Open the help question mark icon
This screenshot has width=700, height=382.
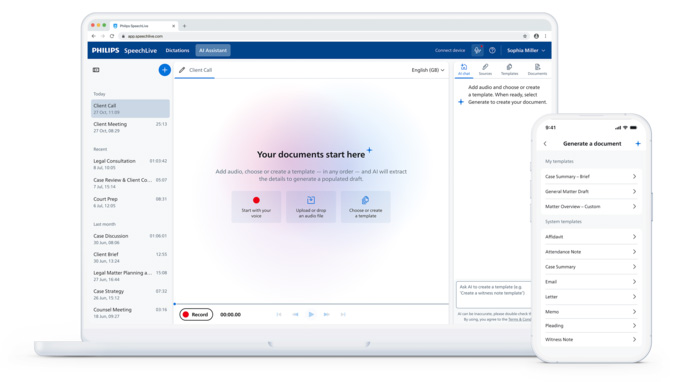coord(492,50)
